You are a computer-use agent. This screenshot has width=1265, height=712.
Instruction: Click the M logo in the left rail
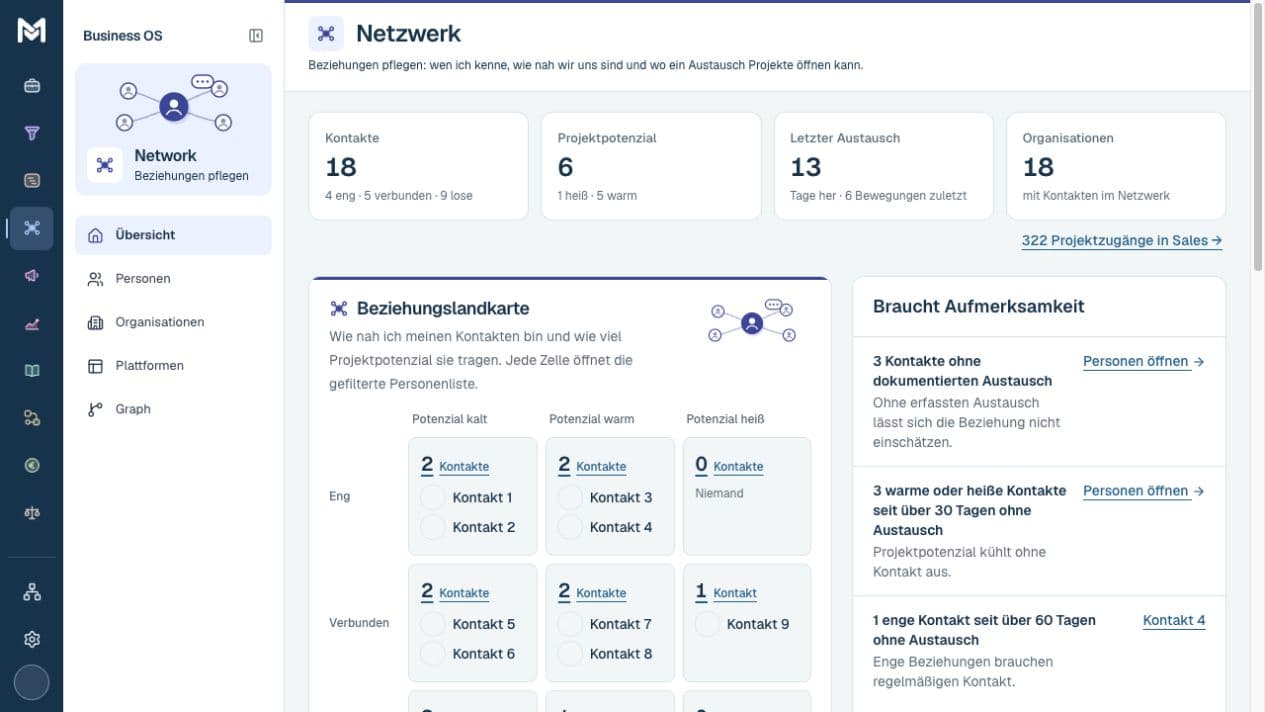(x=31, y=31)
